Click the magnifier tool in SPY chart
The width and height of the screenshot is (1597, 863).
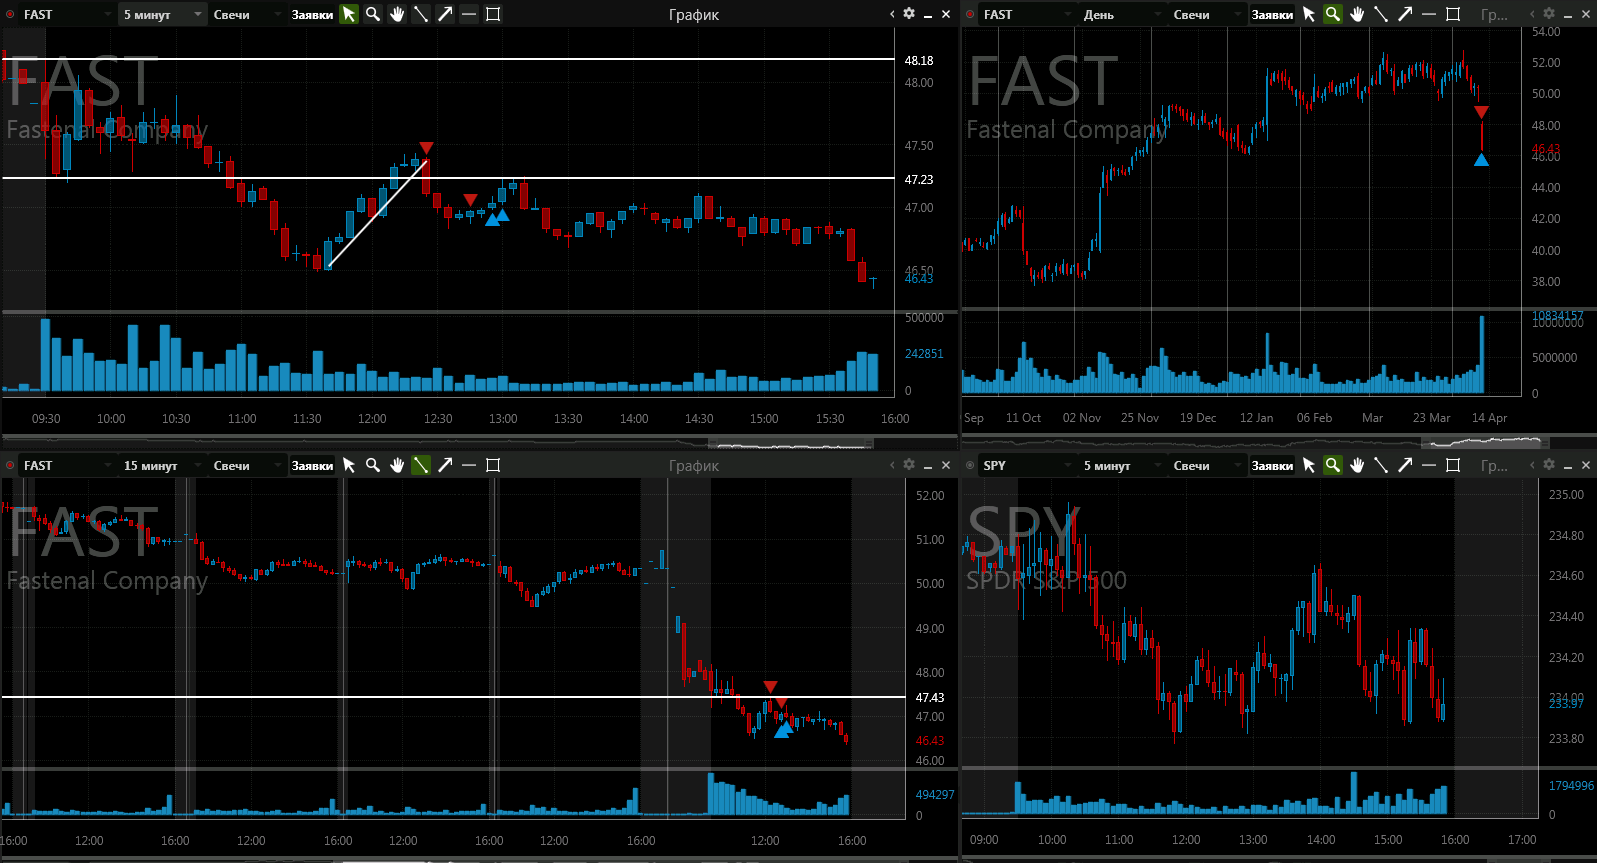pyautogui.click(x=1333, y=465)
